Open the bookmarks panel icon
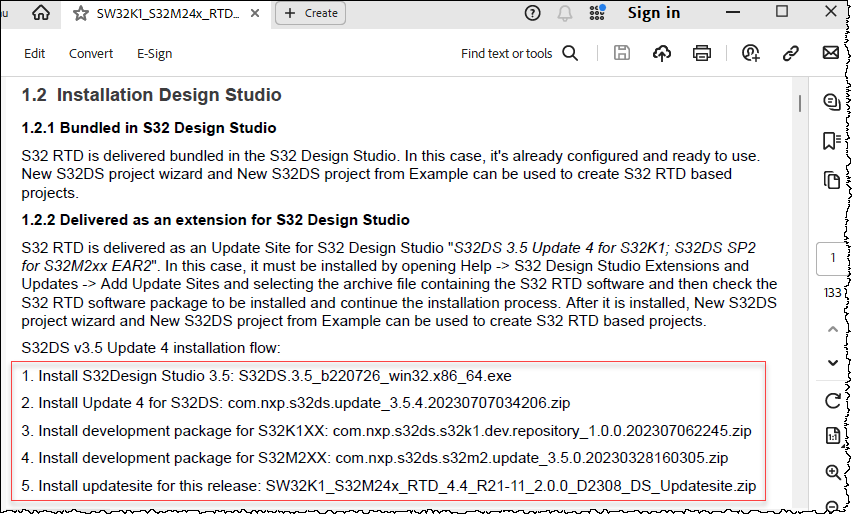The width and height of the screenshot is (852, 516). tap(831, 141)
